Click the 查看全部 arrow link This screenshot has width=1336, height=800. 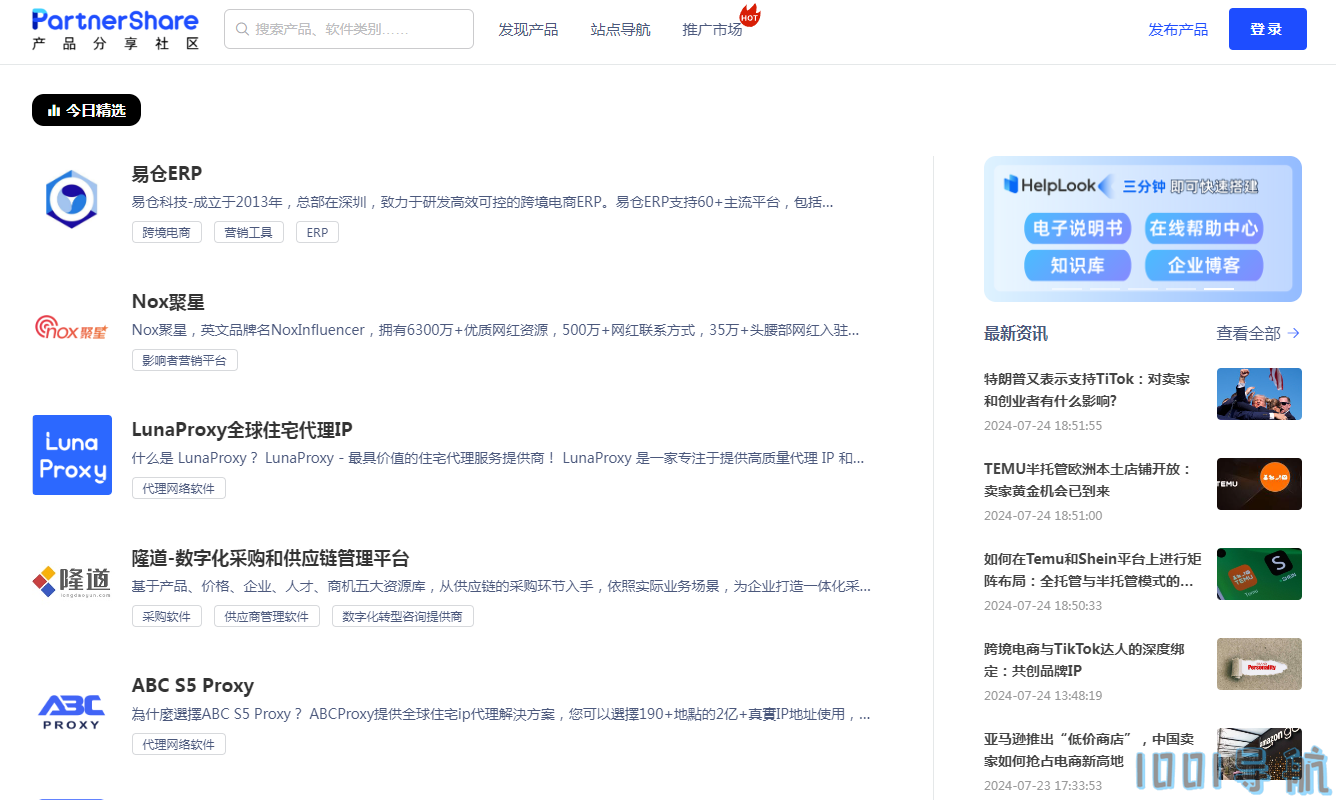point(1257,333)
